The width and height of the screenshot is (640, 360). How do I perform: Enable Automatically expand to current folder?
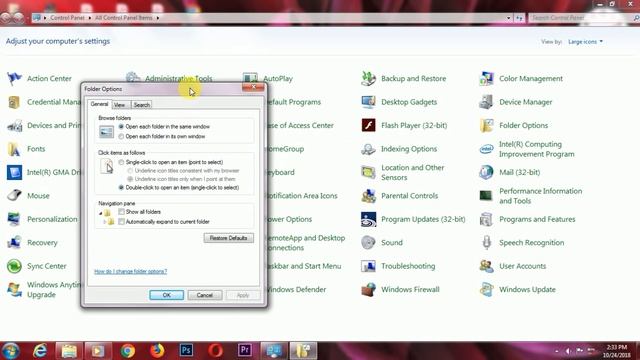click(x=121, y=222)
